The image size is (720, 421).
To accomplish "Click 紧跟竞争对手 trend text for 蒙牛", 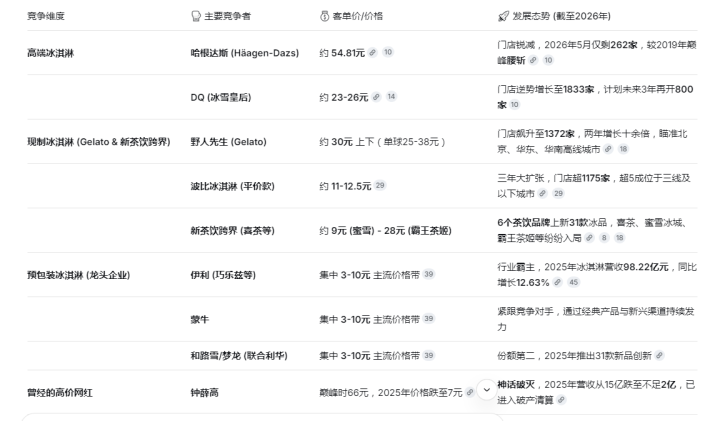I will [596, 319].
